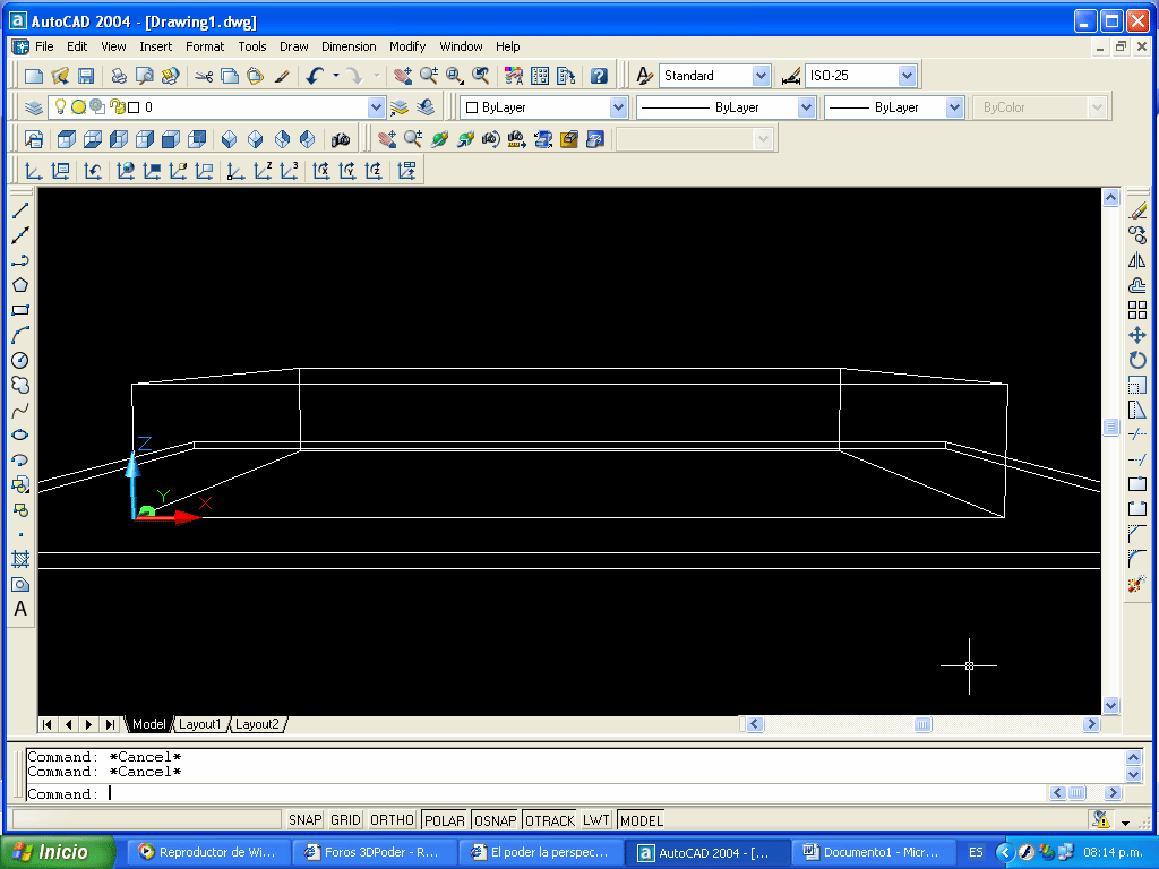Screen dimensions: 1159x869
Task: Click the Array tool in Modify toolbar
Action: 1138,310
